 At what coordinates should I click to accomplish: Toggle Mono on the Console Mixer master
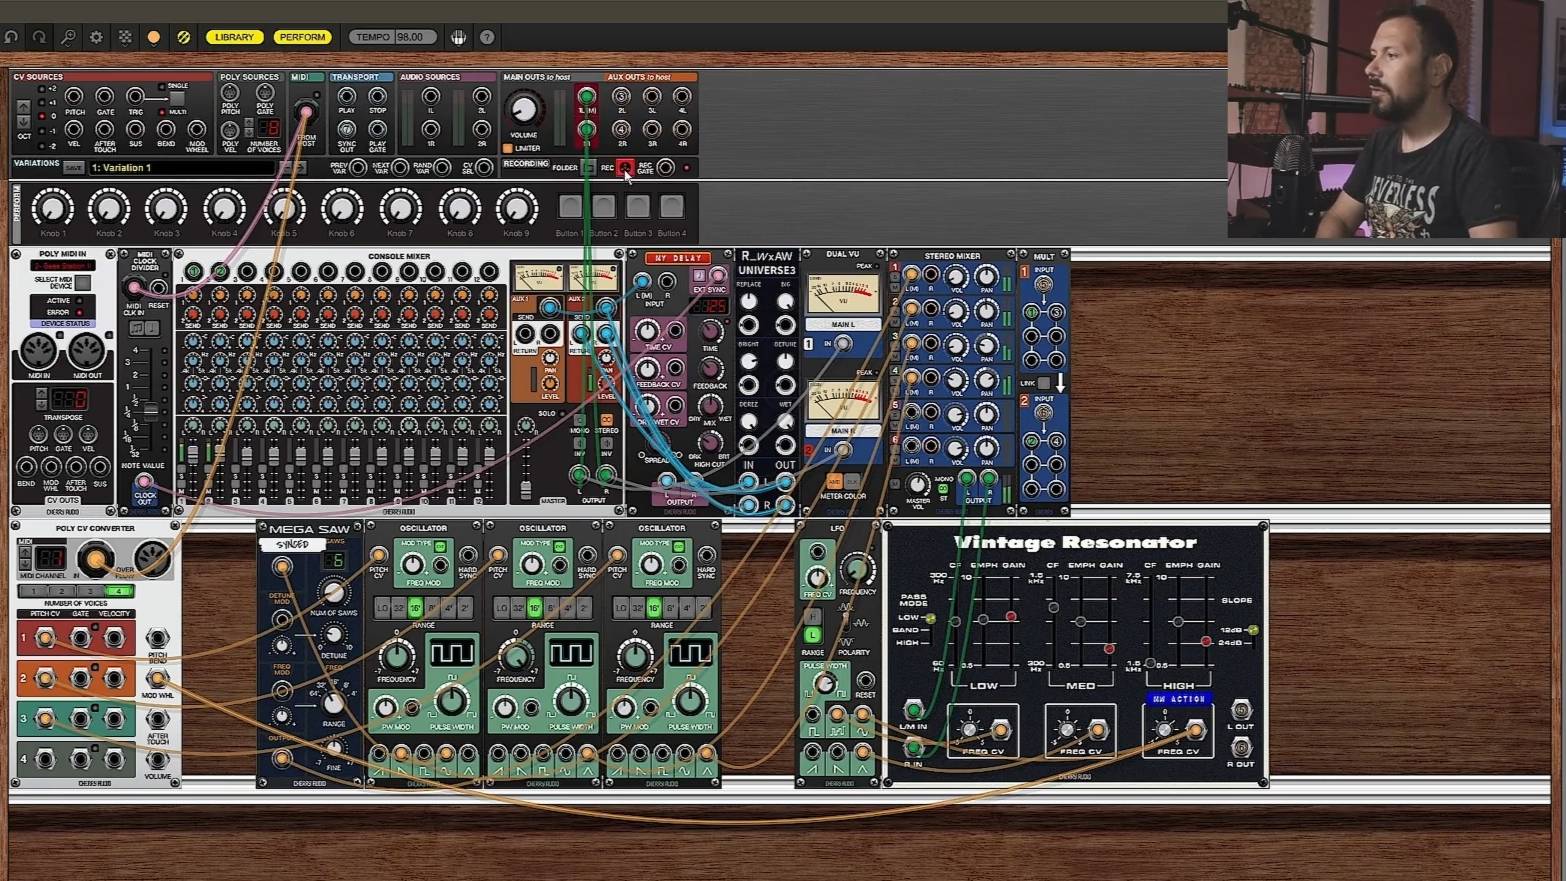click(x=580, y=419)
